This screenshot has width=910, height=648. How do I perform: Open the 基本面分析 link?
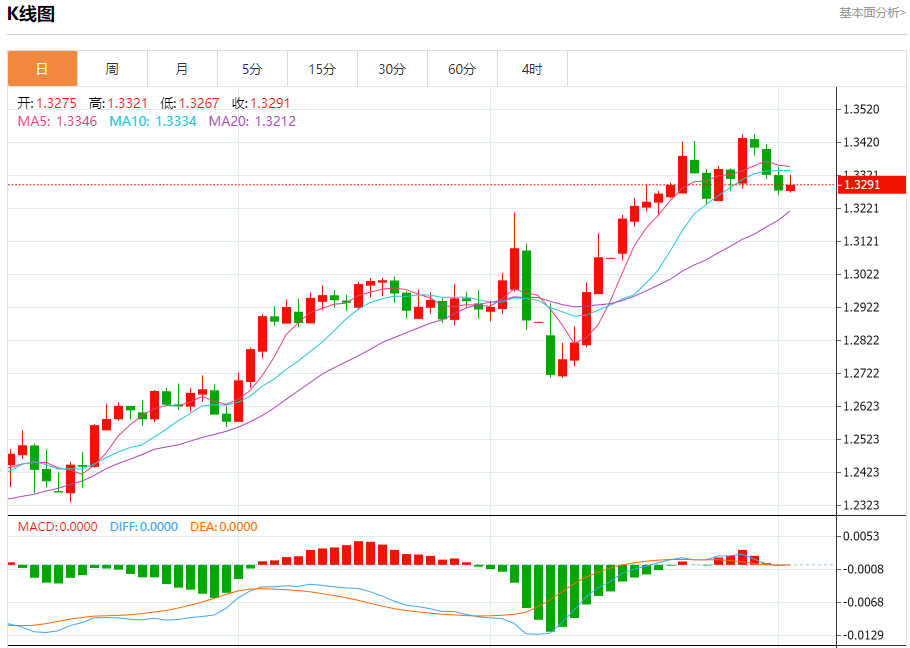pyautogui.click(x=871, y=13)
